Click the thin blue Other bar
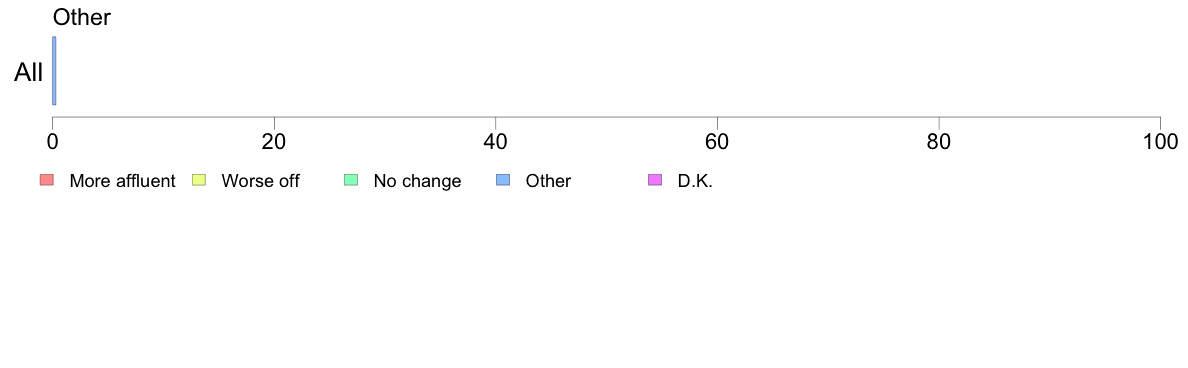Viewport: 1188px width, 368px height. [54, 70]
